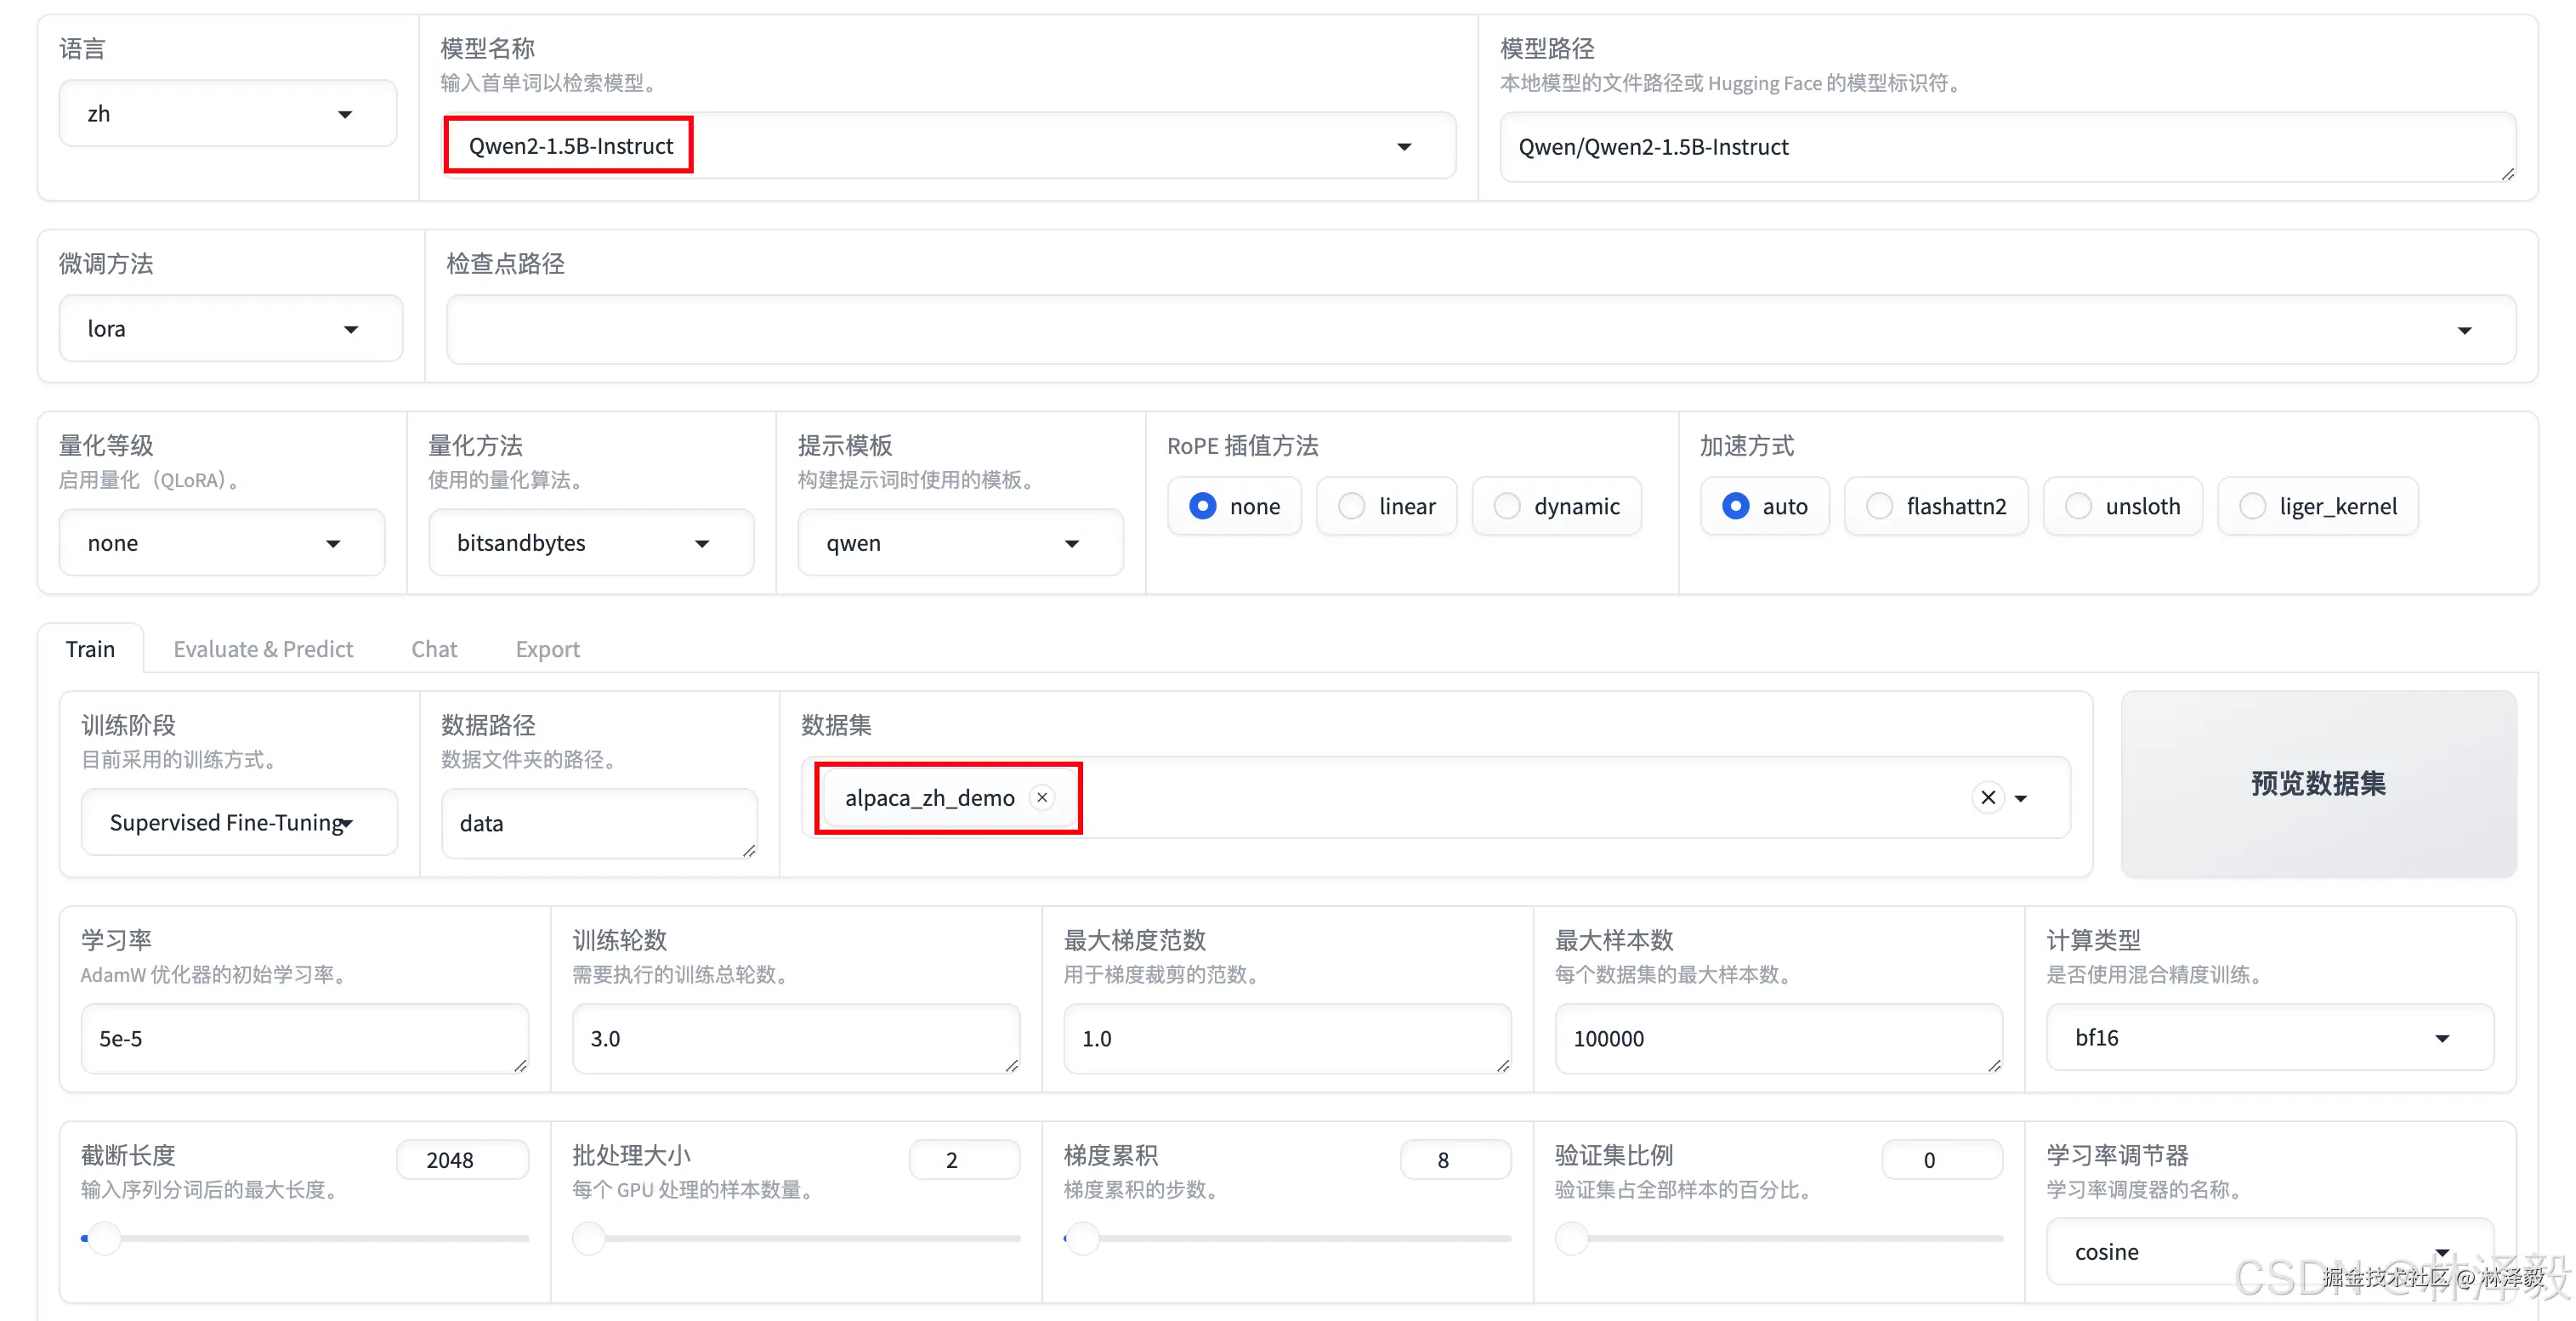Open the bf16 compute type dropdown
Image resolution: width=2576 pixels, height=1321 pixels.
point(2445,1038)
